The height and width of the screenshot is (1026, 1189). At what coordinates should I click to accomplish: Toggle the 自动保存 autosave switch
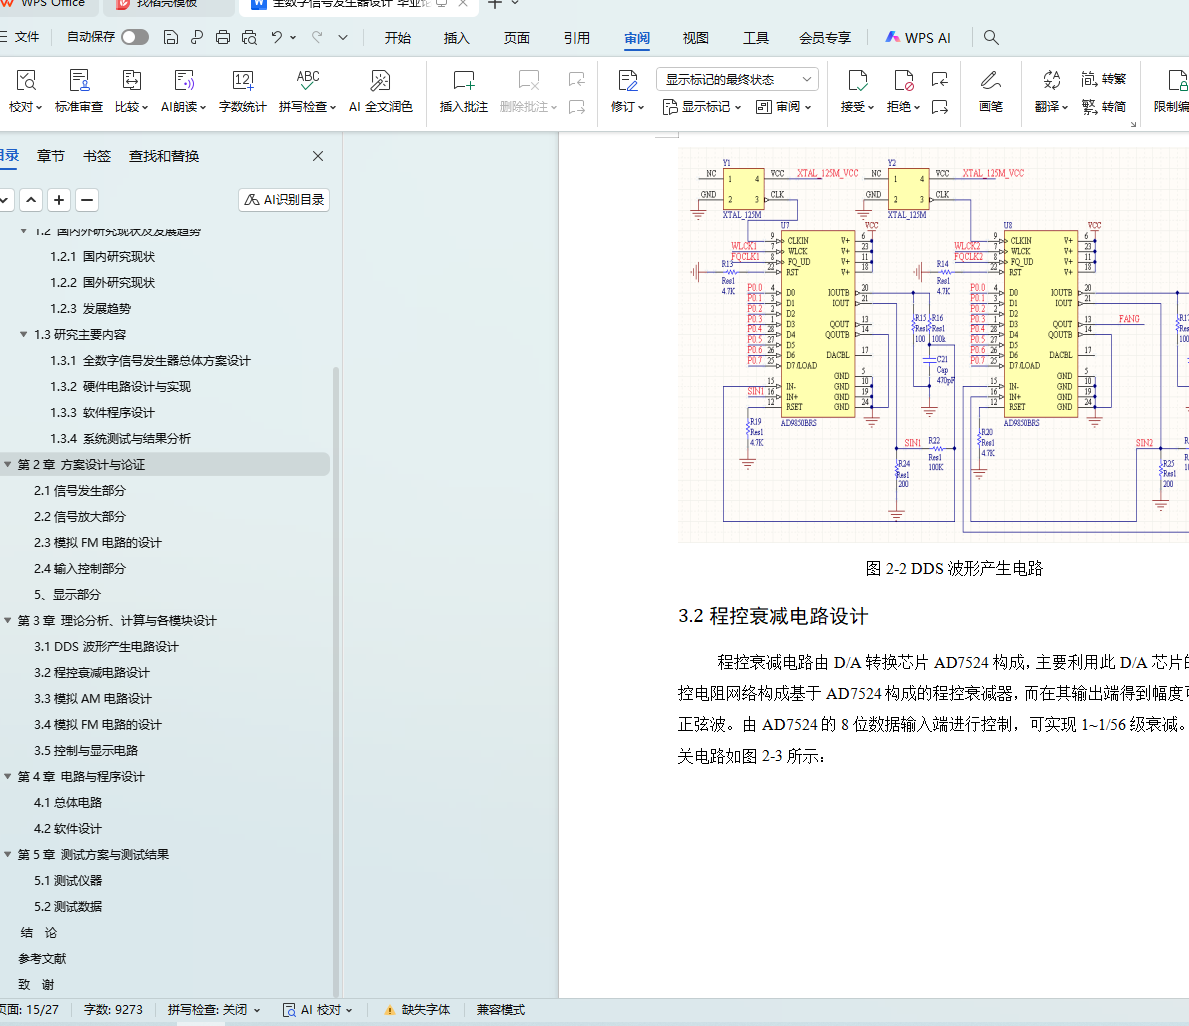[x=135, y=37]
